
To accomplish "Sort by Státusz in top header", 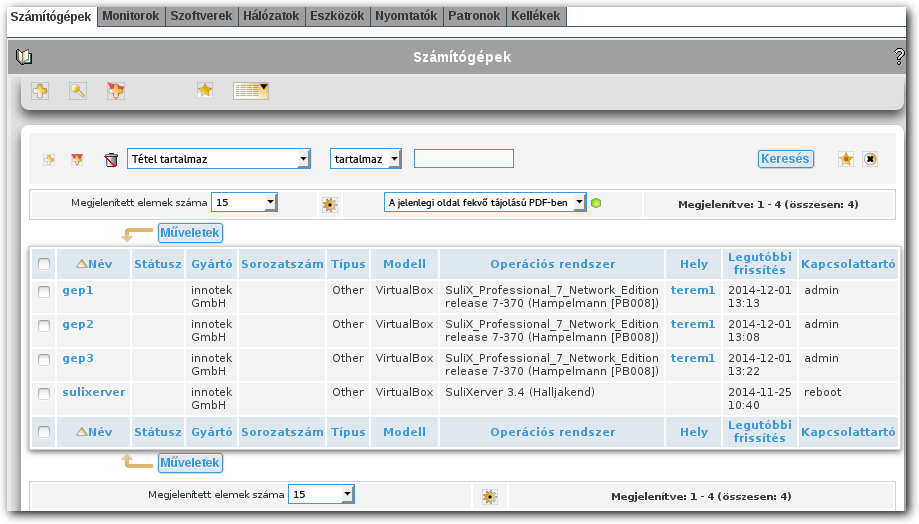I will click(x=158, y=264).
